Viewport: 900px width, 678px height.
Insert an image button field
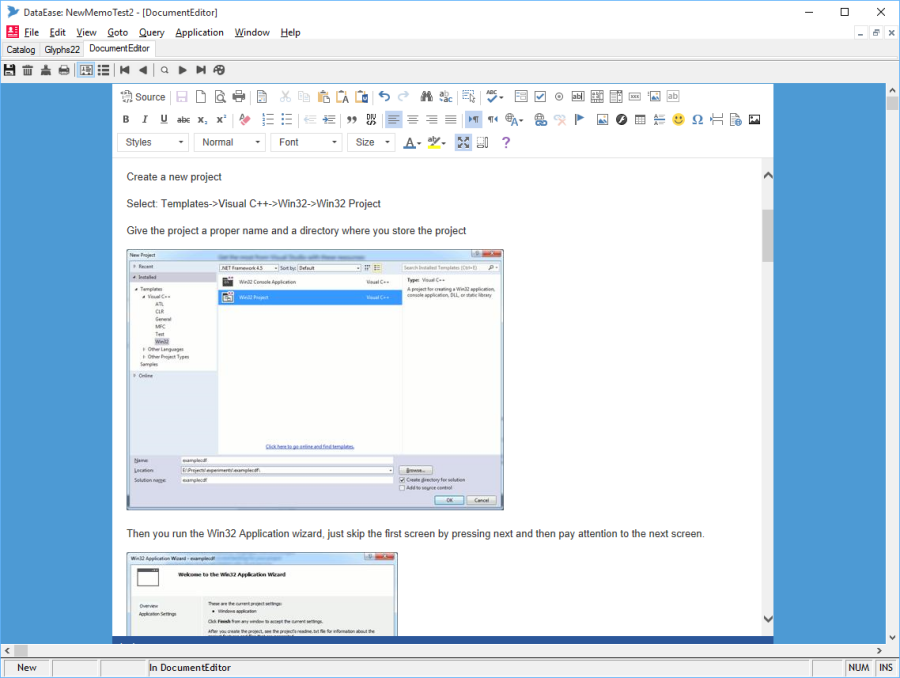click(x=654, y=96)
